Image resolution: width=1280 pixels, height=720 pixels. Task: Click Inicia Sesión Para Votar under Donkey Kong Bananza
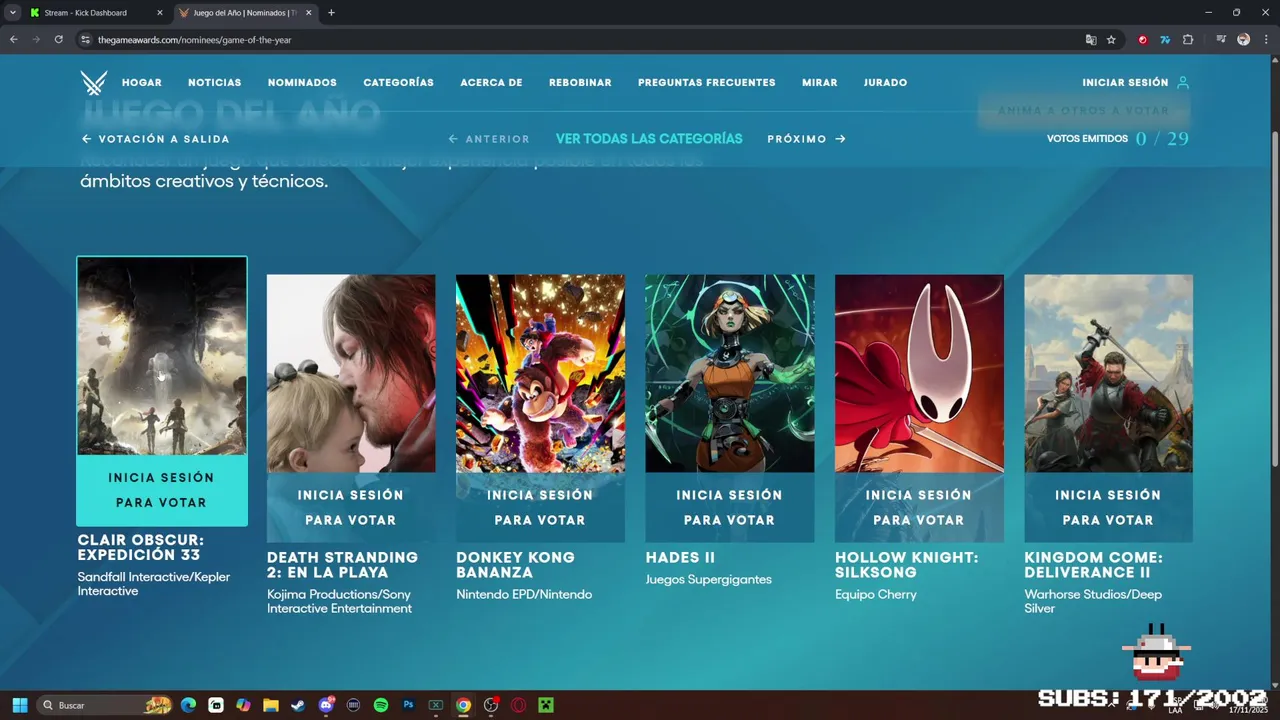tap(540, 507)
